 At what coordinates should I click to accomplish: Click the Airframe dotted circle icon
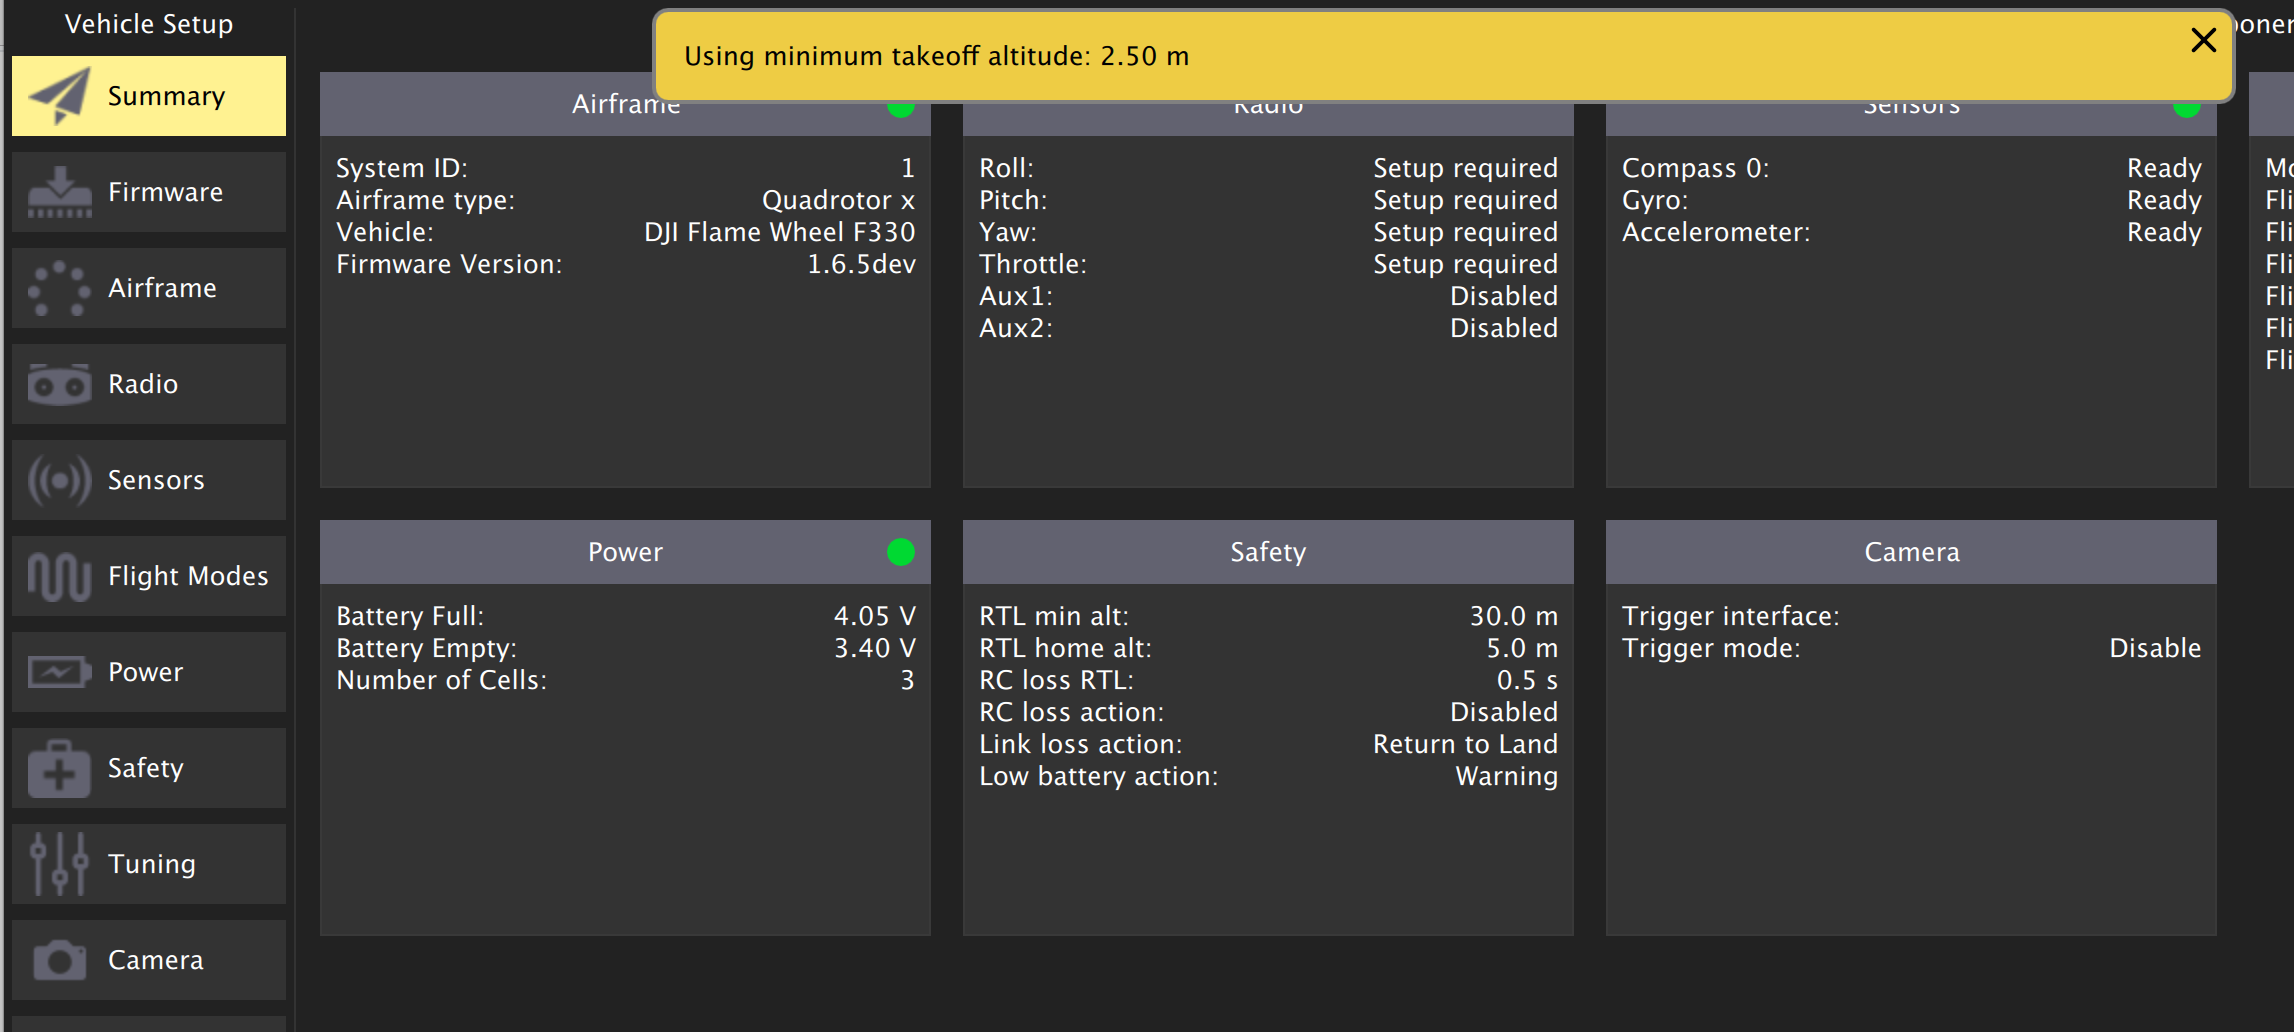click(x=60, y=288)
